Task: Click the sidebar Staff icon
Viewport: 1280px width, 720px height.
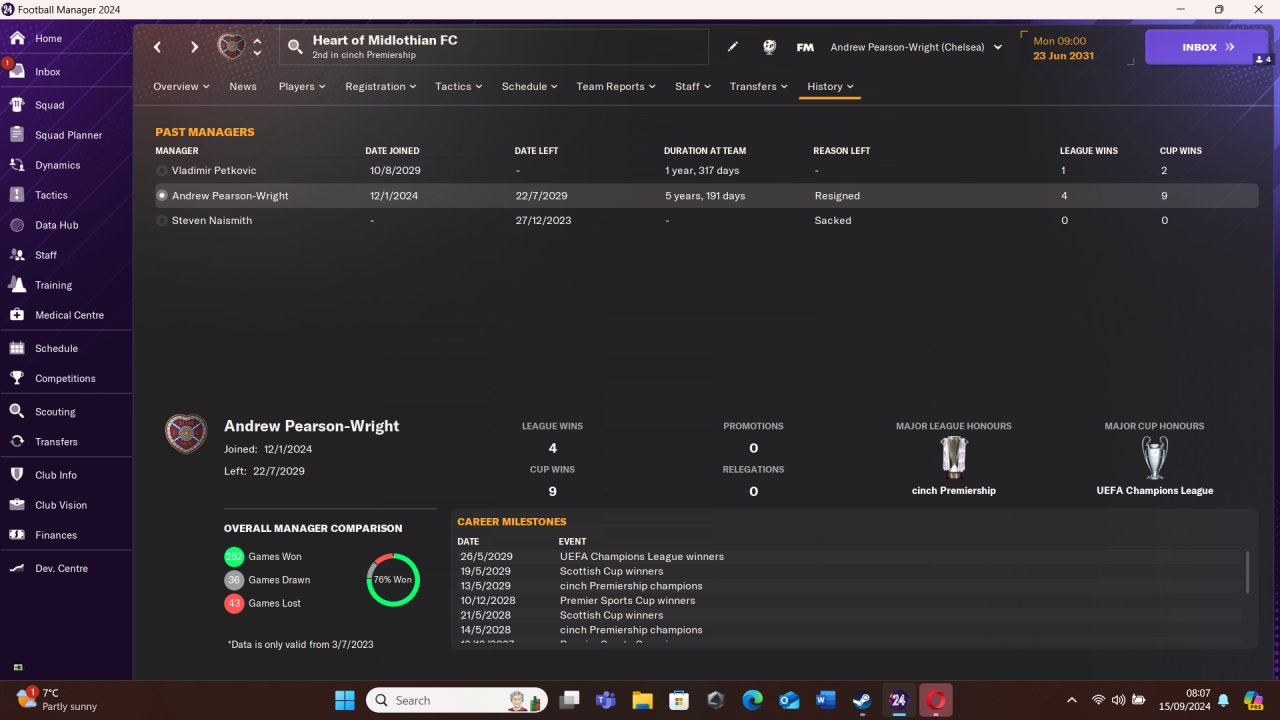Action: [17, 255]
